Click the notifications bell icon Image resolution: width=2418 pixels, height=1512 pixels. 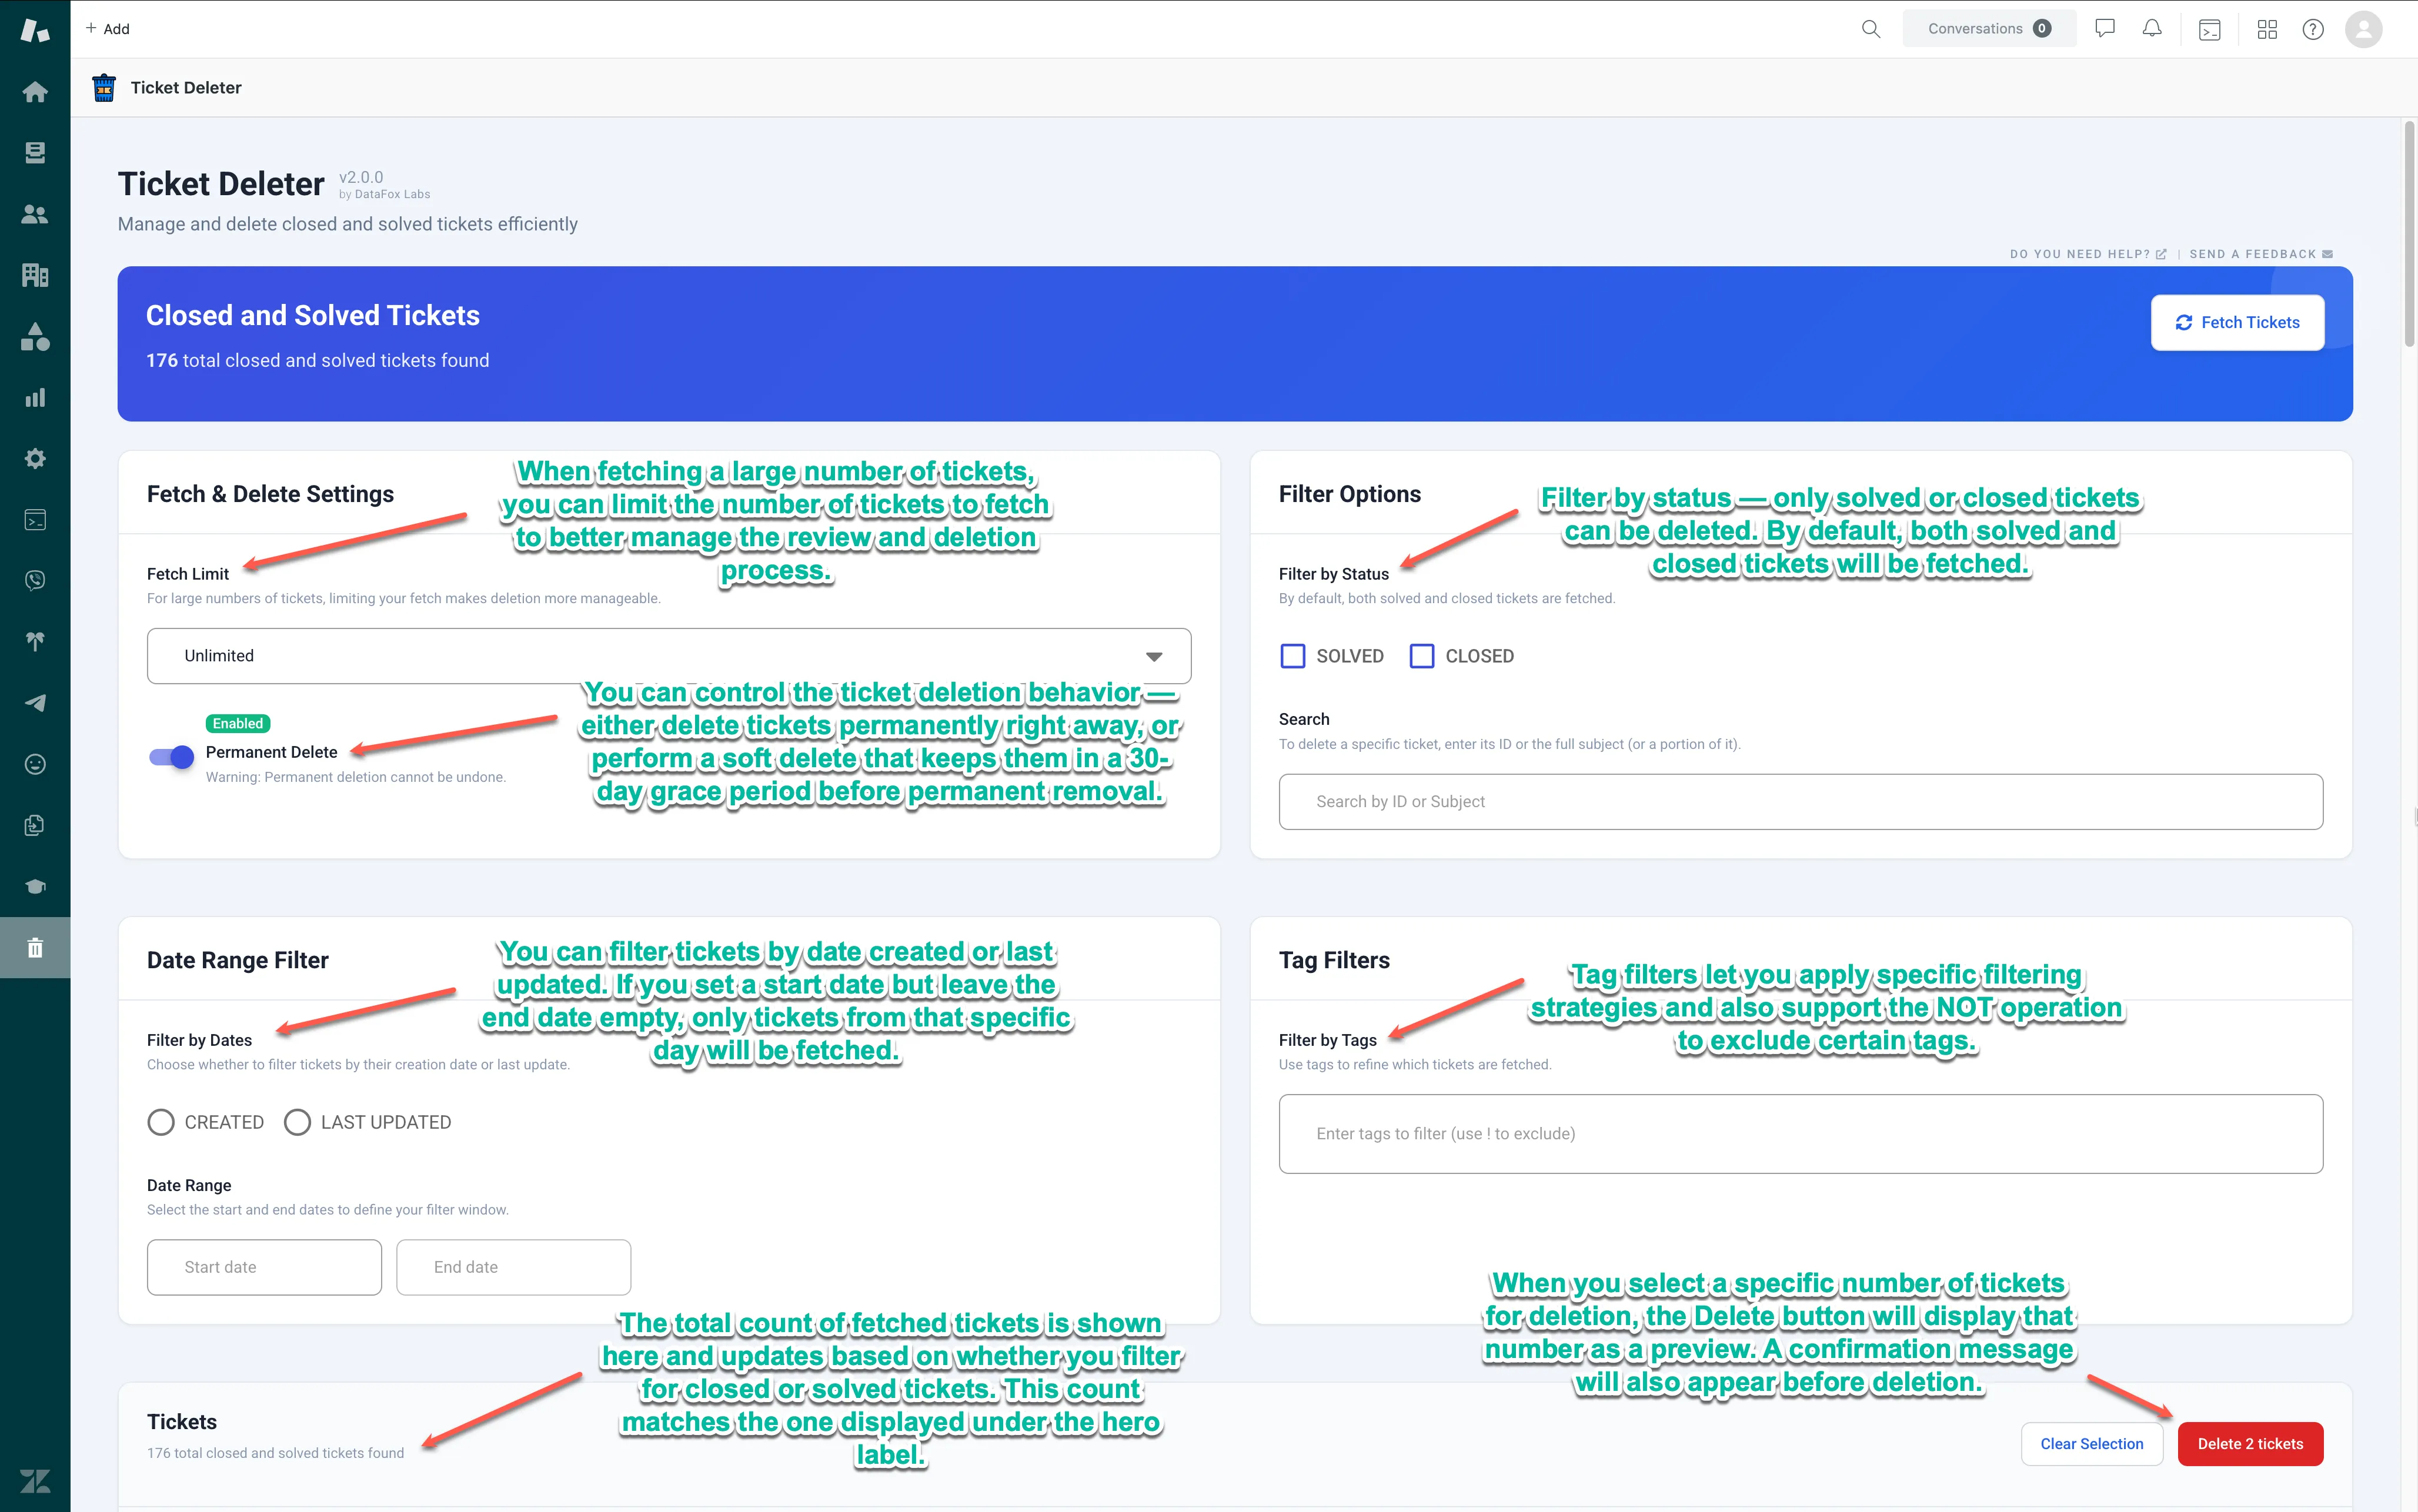[x=2152, y=29]
